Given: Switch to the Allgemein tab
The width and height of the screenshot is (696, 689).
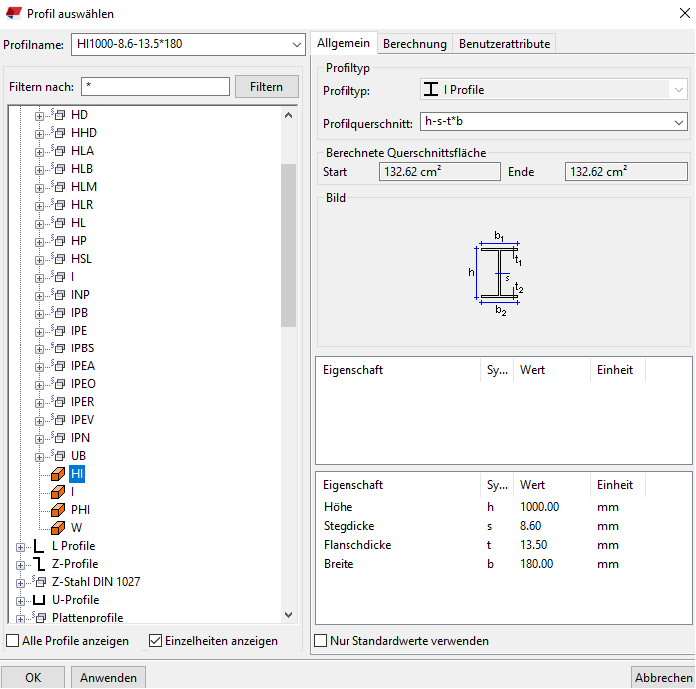Looking at the screenshot, I should (x=344, y=43).
